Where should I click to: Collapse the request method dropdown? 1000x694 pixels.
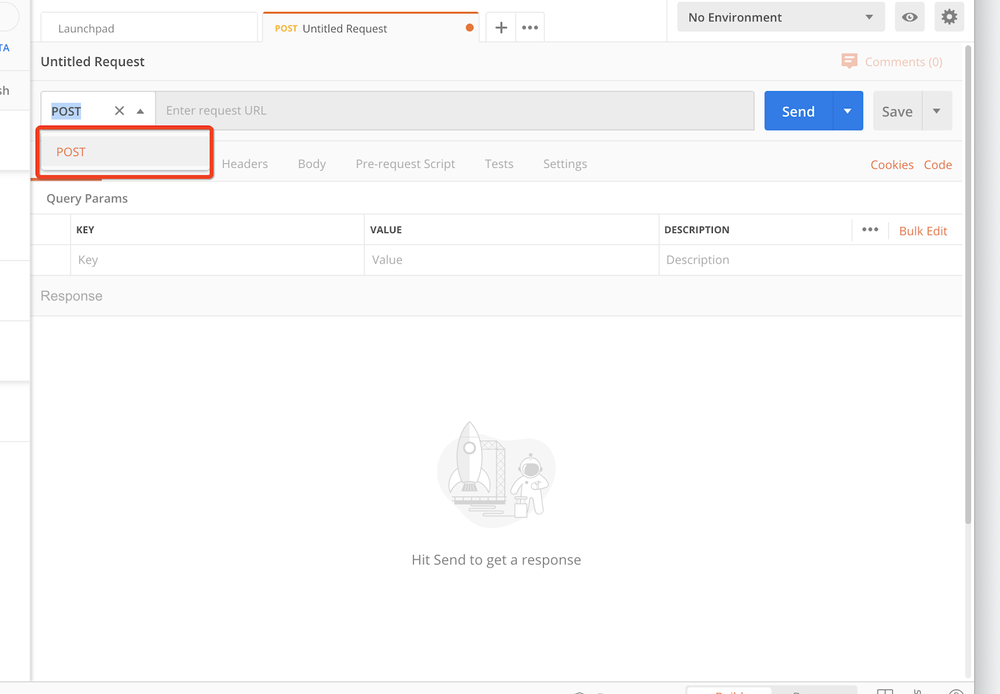(x=140, y=110)
